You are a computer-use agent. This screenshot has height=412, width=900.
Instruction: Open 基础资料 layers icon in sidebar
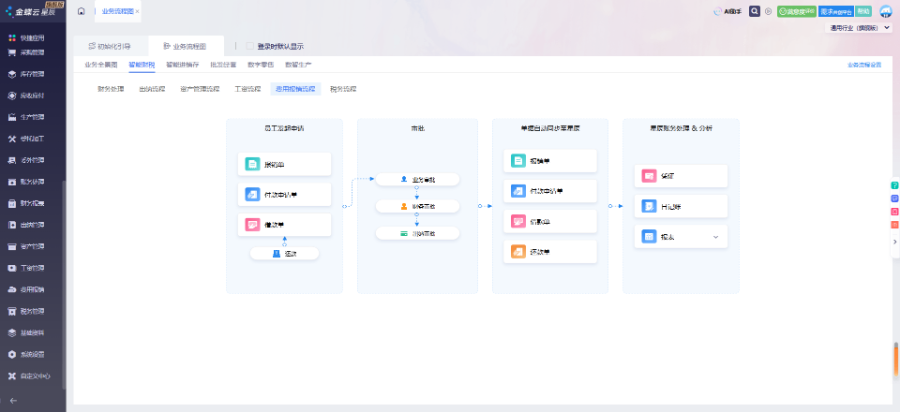click(x=12, y=333)
